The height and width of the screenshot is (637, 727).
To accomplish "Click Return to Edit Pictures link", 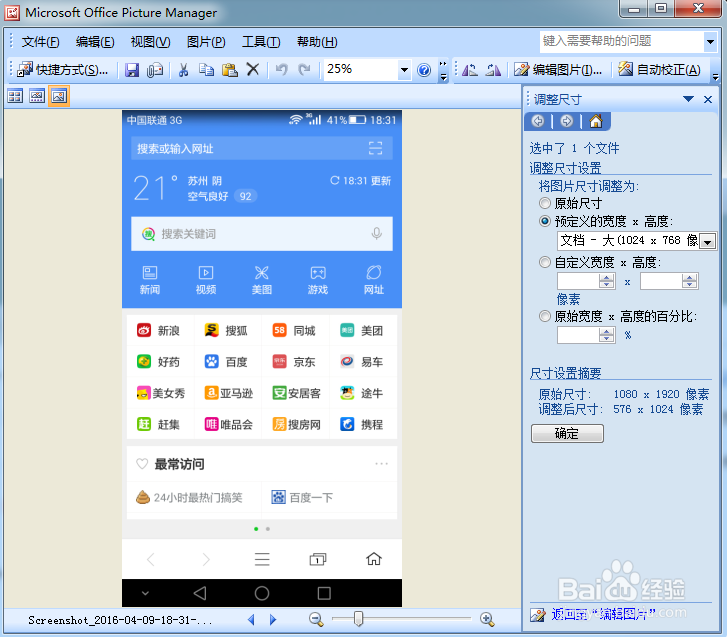I will click(x=603, y=614).
